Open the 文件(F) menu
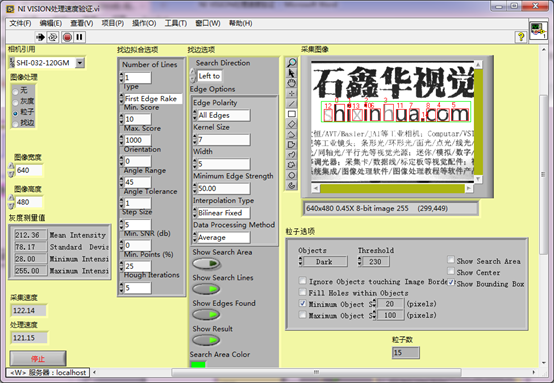 coord(20,23)
